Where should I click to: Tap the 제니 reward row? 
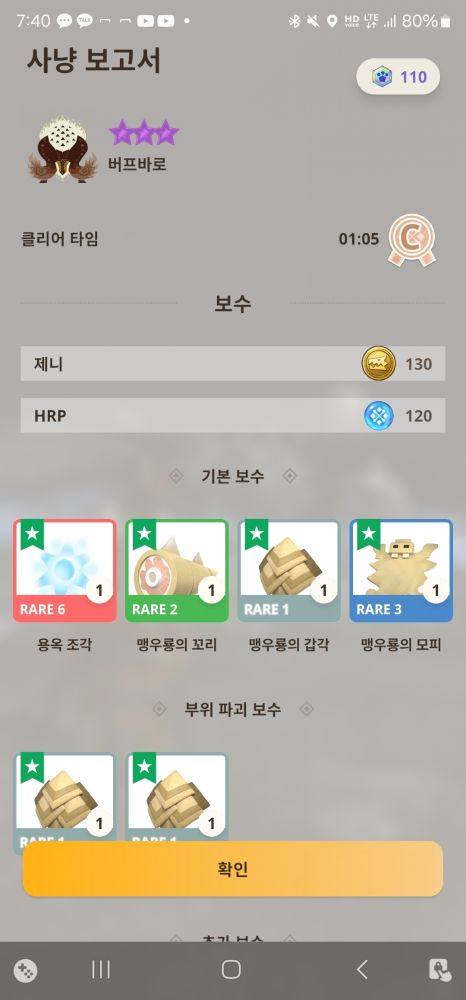(x=233, y=364)
